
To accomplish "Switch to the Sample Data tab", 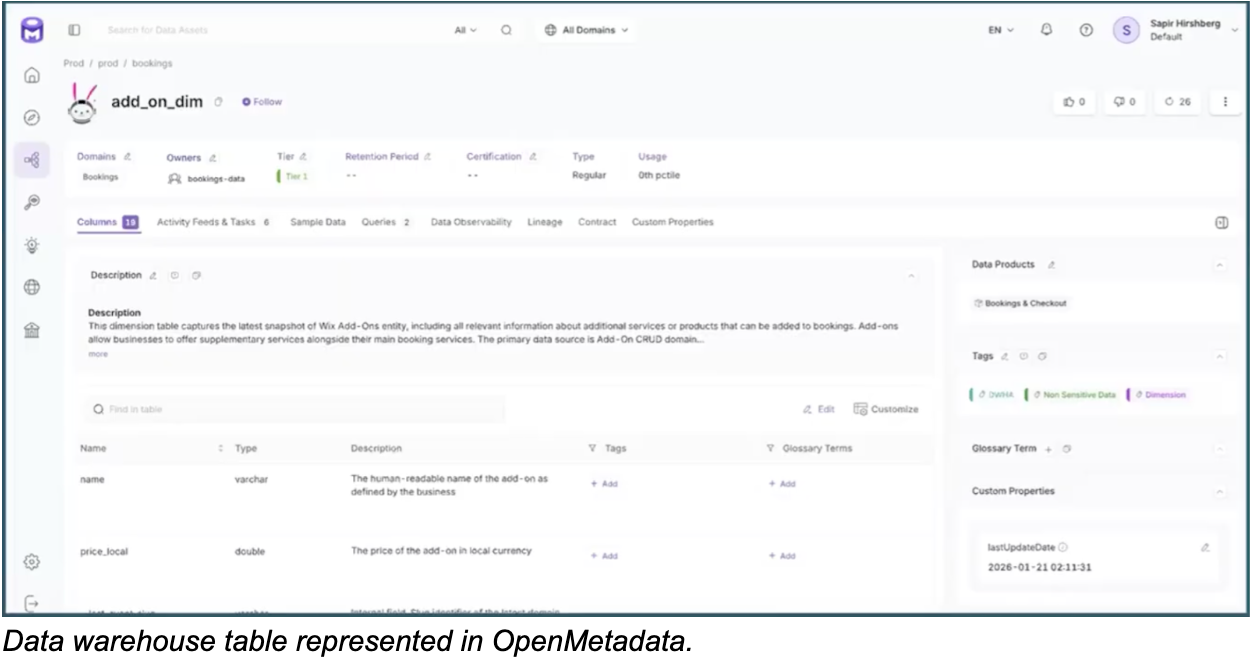I will [x=319, y=221].
